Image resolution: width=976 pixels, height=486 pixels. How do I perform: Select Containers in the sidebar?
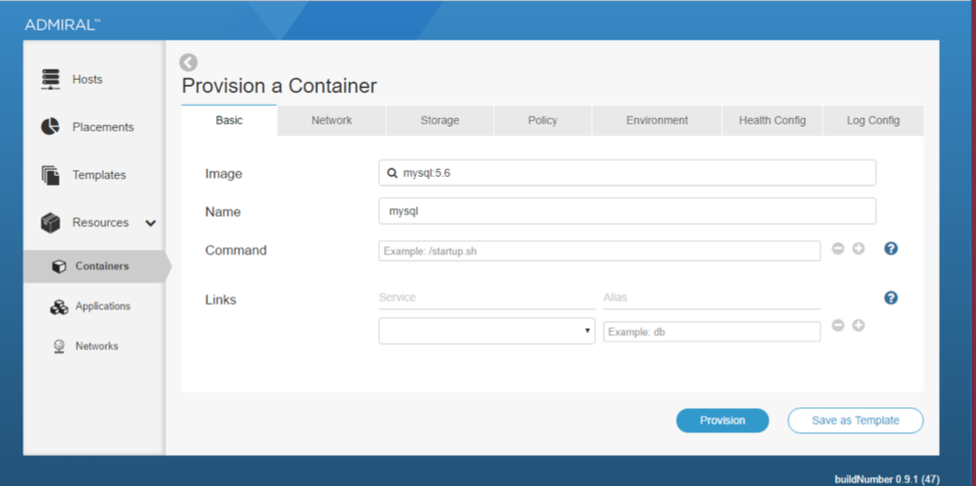pos(94,266)
